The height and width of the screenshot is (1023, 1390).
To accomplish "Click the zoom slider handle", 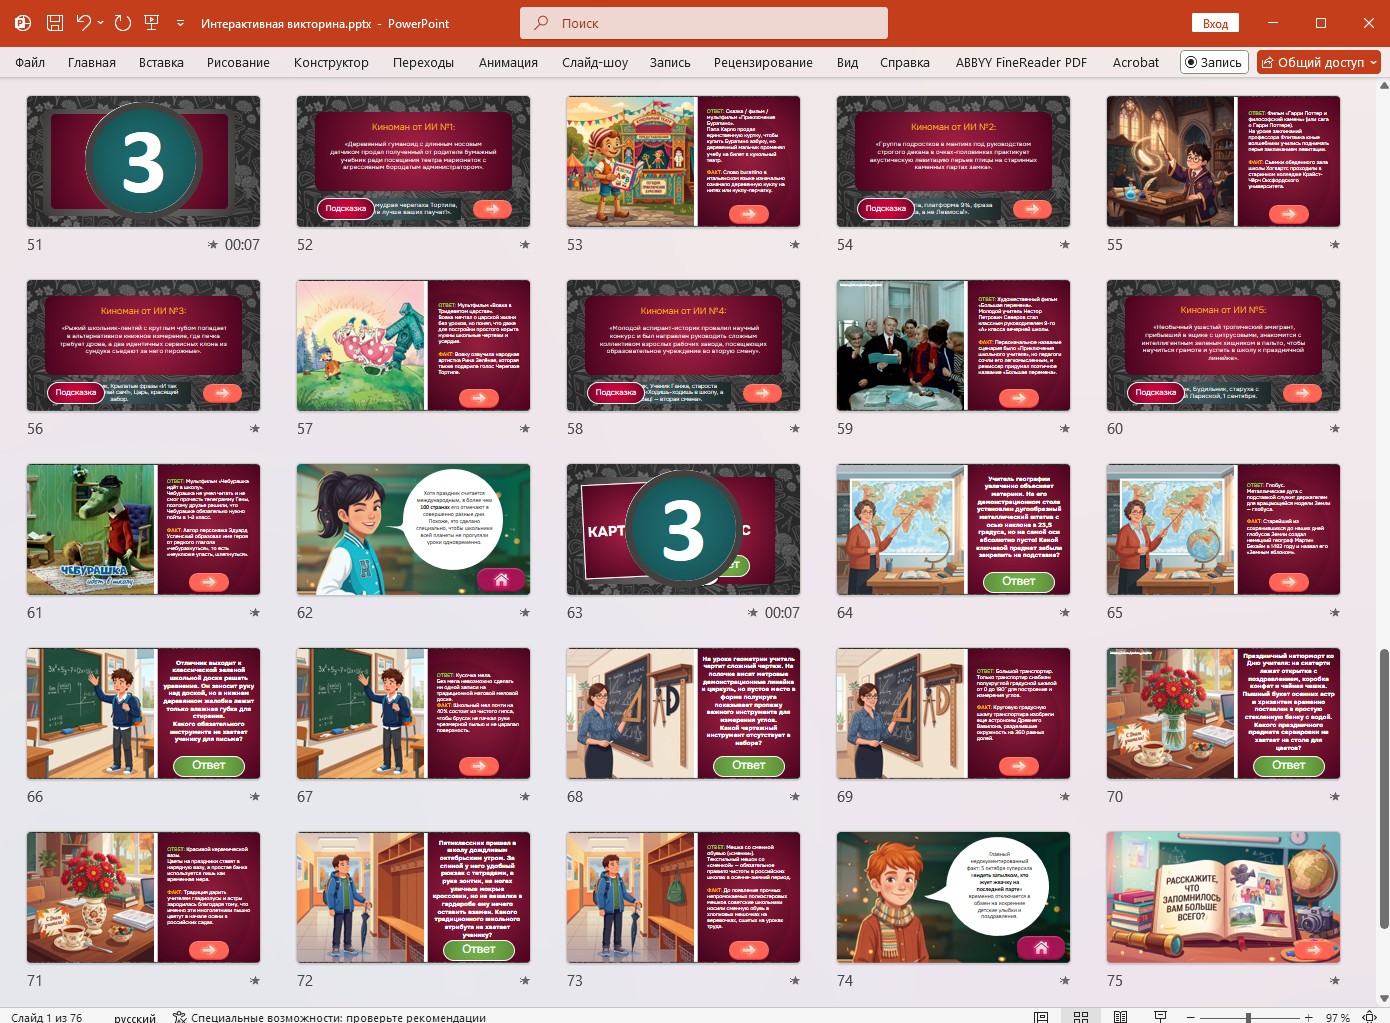I will click(1248, 1017).
